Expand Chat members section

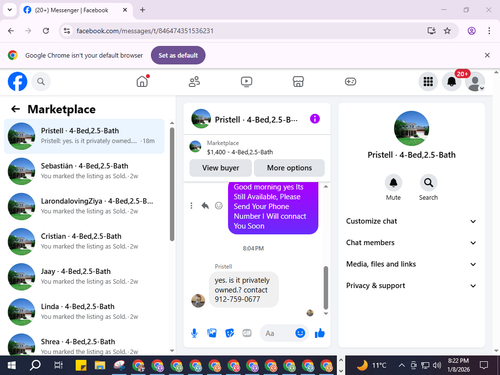411,243
